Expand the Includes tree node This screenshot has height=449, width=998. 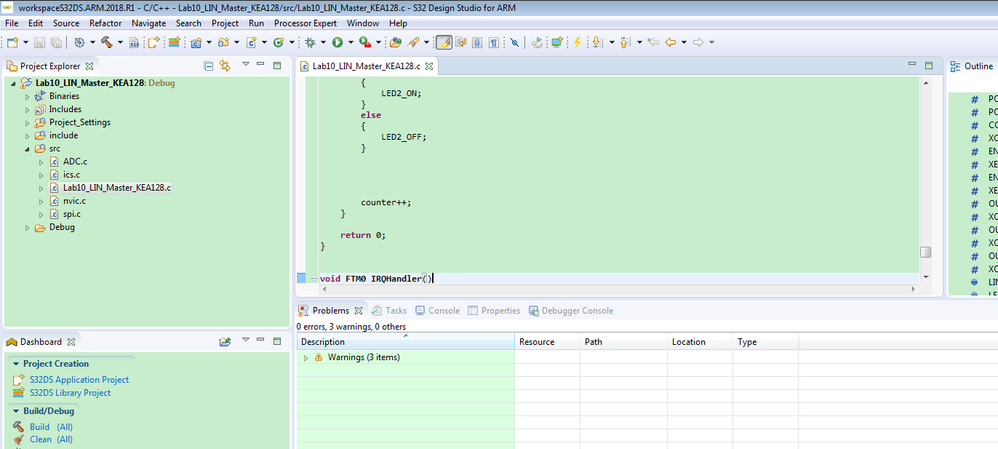(x=27, y=110)
